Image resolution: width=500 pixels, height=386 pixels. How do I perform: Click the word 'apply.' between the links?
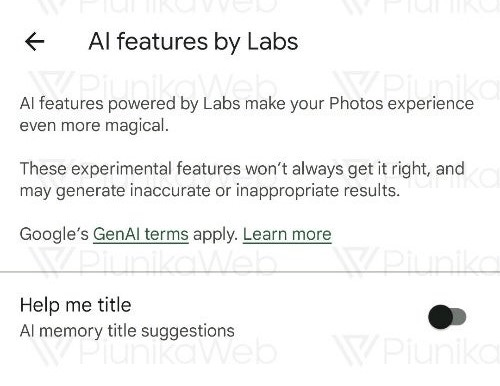[215, 235]
